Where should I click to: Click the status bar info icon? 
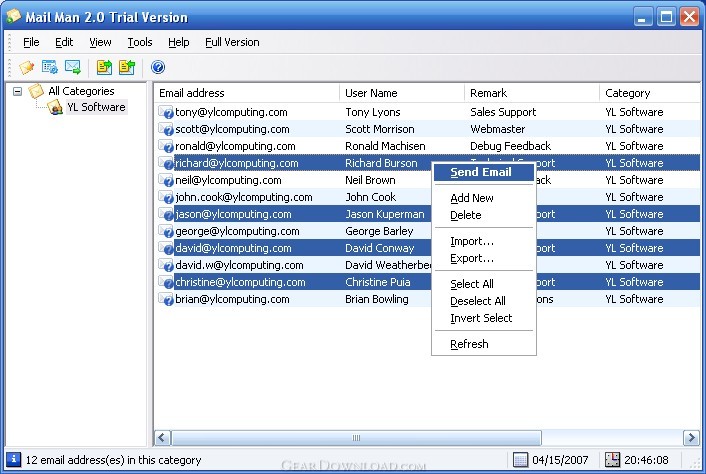[14, 460]
